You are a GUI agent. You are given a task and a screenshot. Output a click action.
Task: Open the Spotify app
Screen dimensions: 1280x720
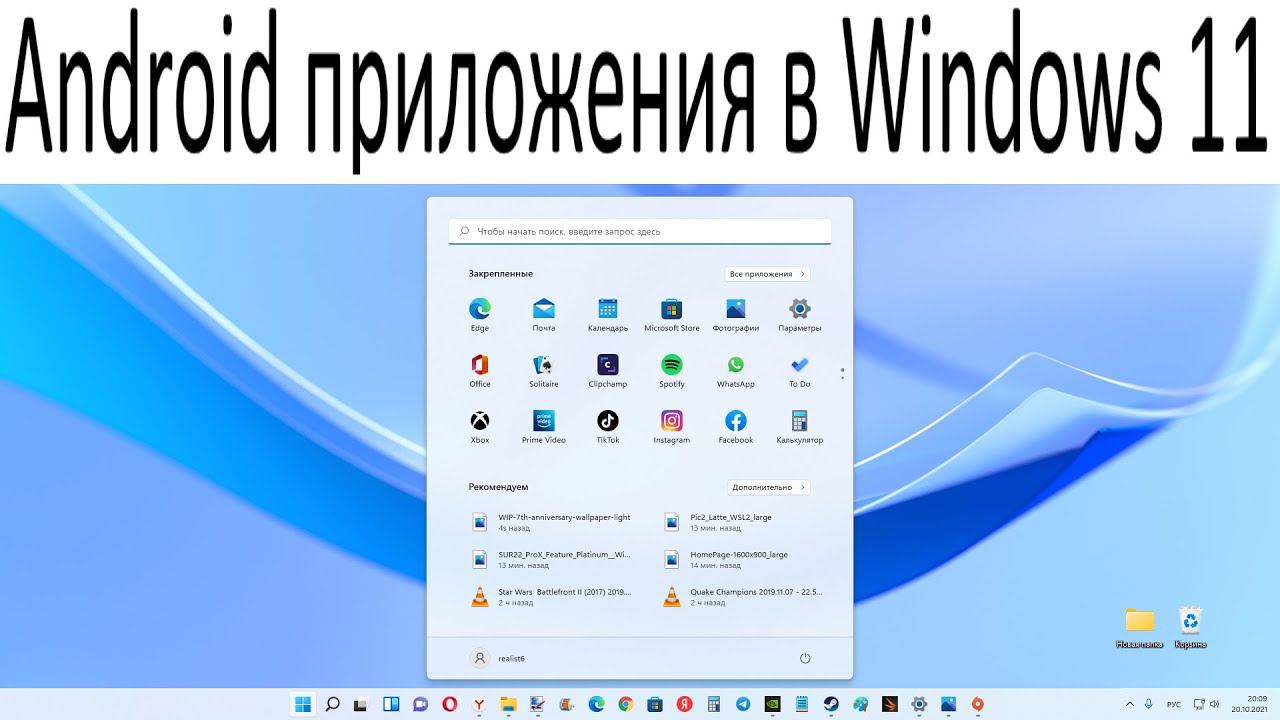coord(672,370)
